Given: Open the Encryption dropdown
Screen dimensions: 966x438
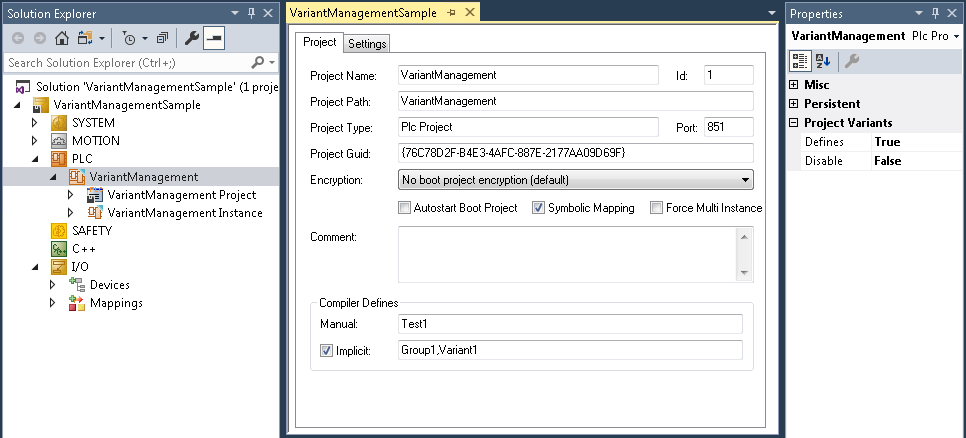Looking at the screenshot, I should (x=745, y=180).
